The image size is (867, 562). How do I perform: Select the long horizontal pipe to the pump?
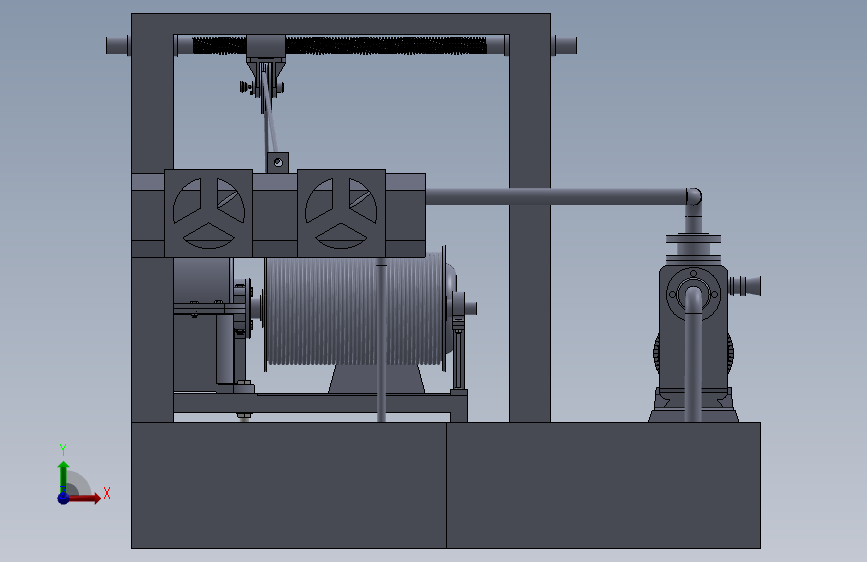tap(556, 196)
